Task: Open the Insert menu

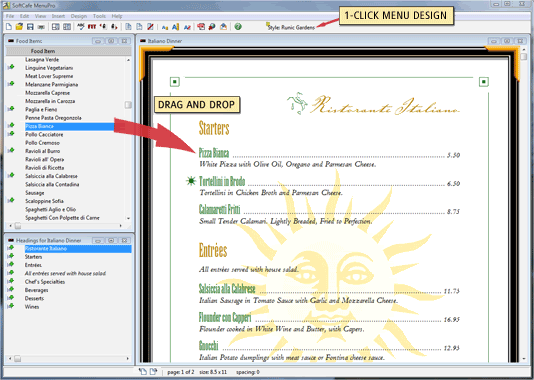Action: (58, 16)
